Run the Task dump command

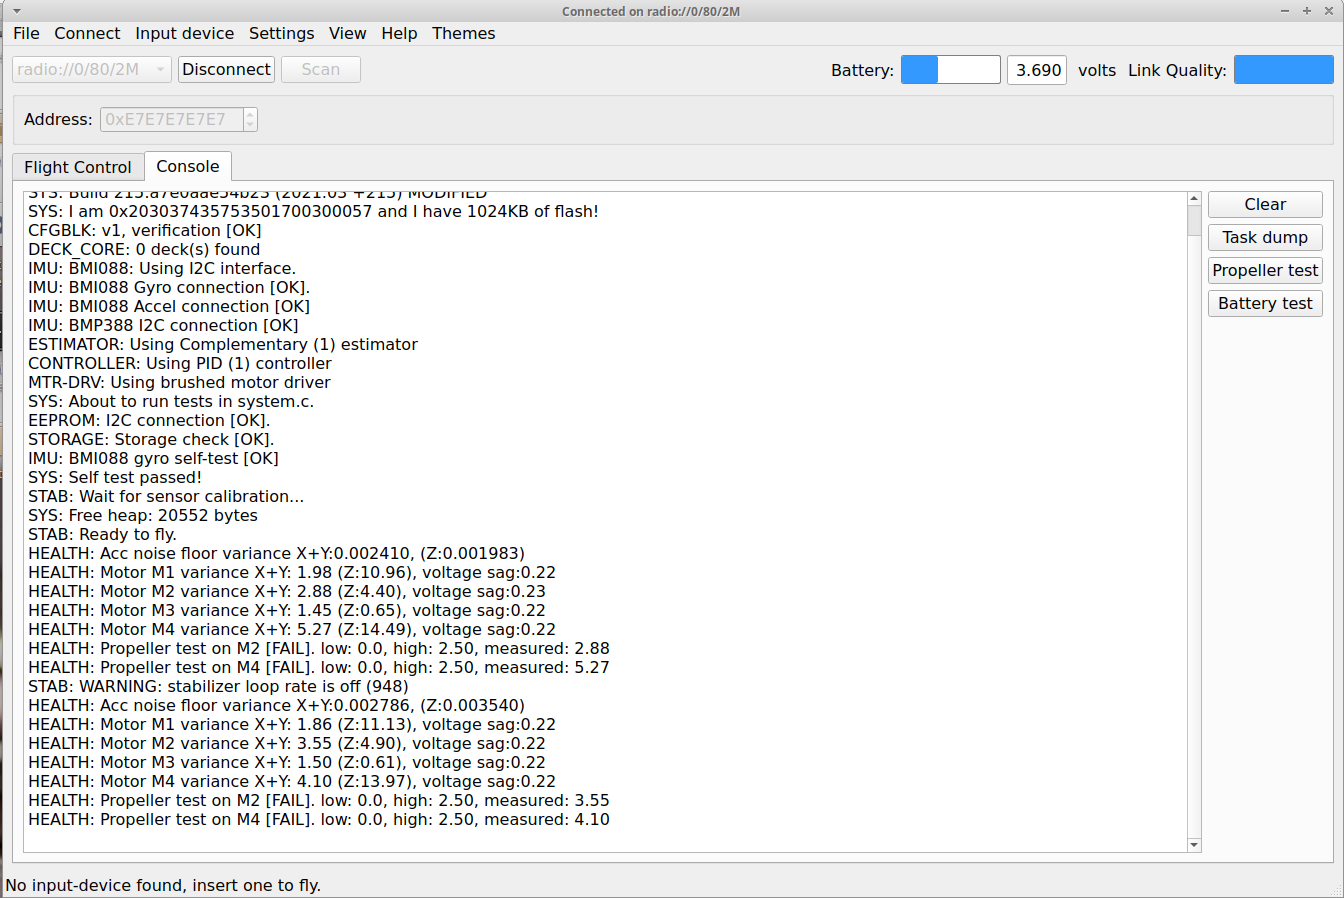point(1265,237)
